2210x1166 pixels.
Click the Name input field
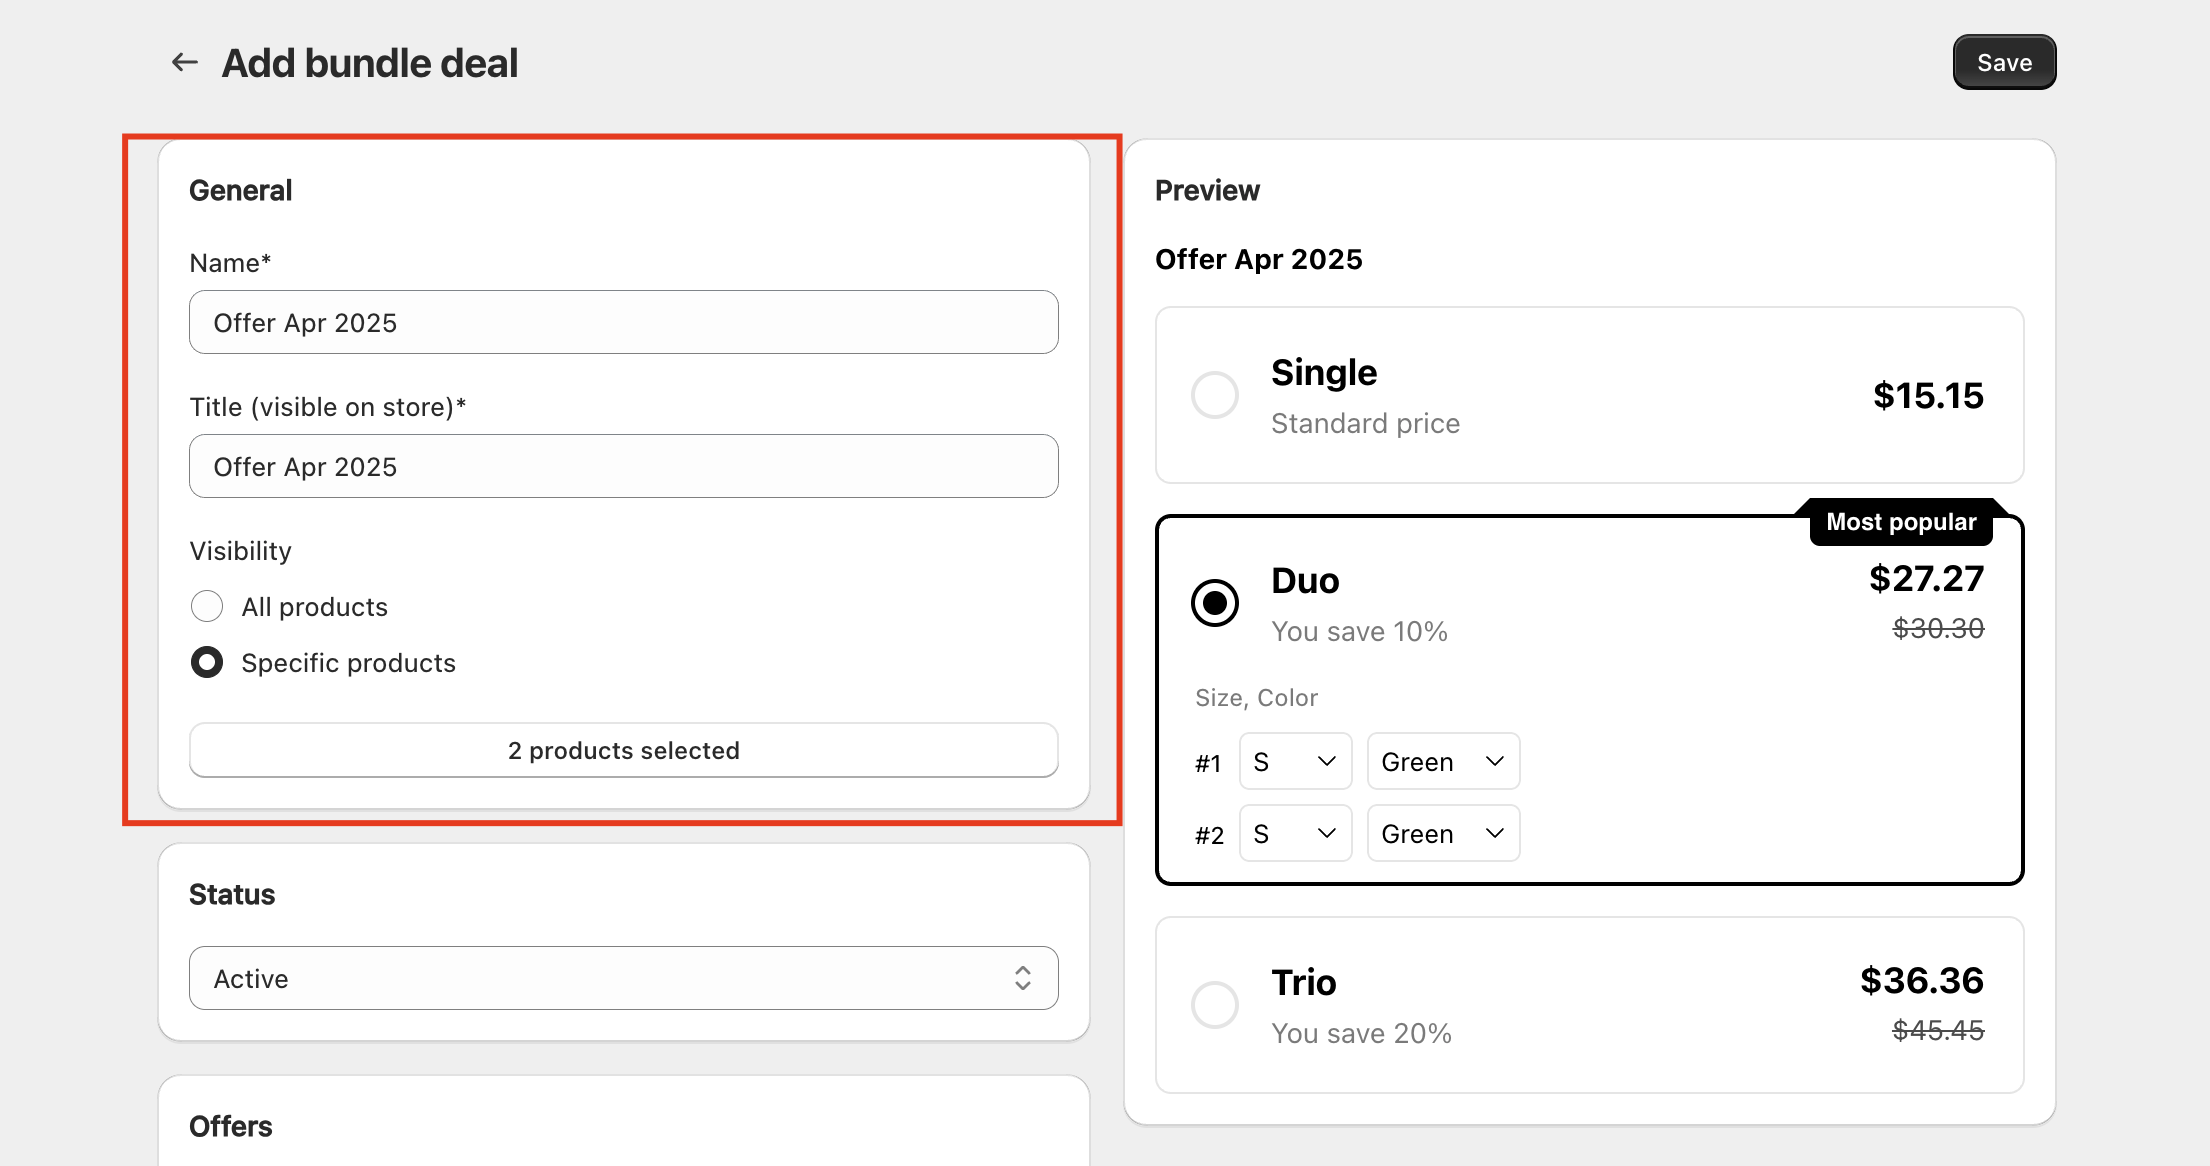[623, 322]
